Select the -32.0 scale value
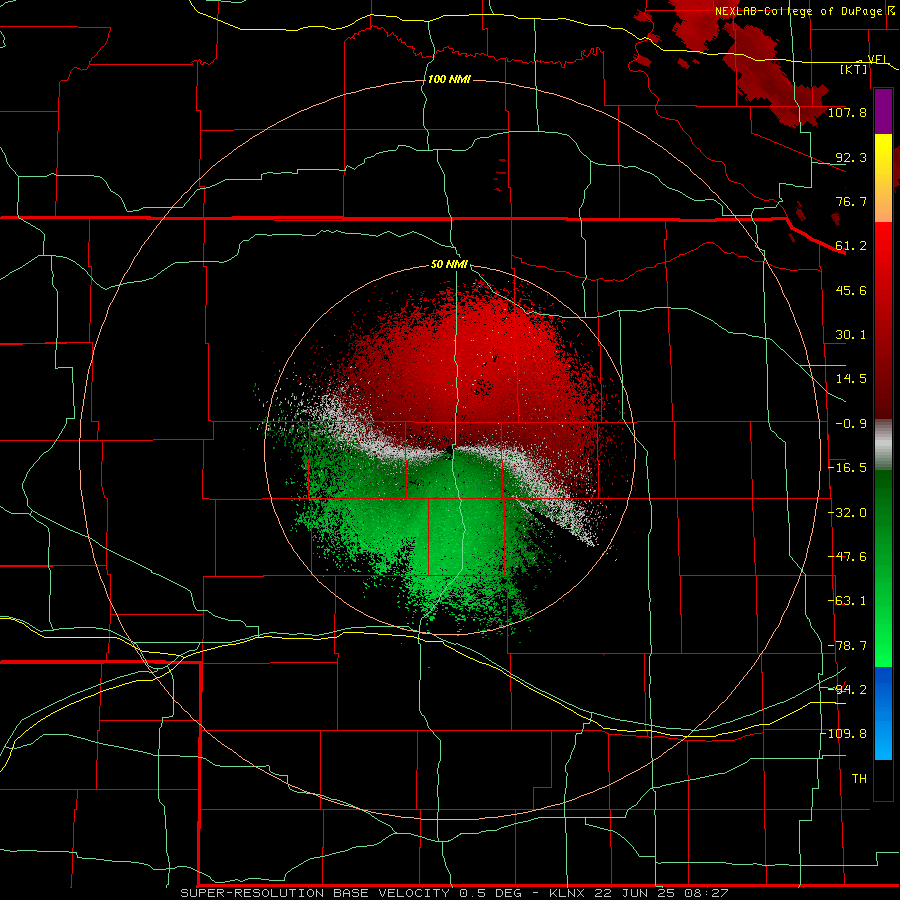The width and height of the screenshot is (900, 900). click(x=847, y=513)
